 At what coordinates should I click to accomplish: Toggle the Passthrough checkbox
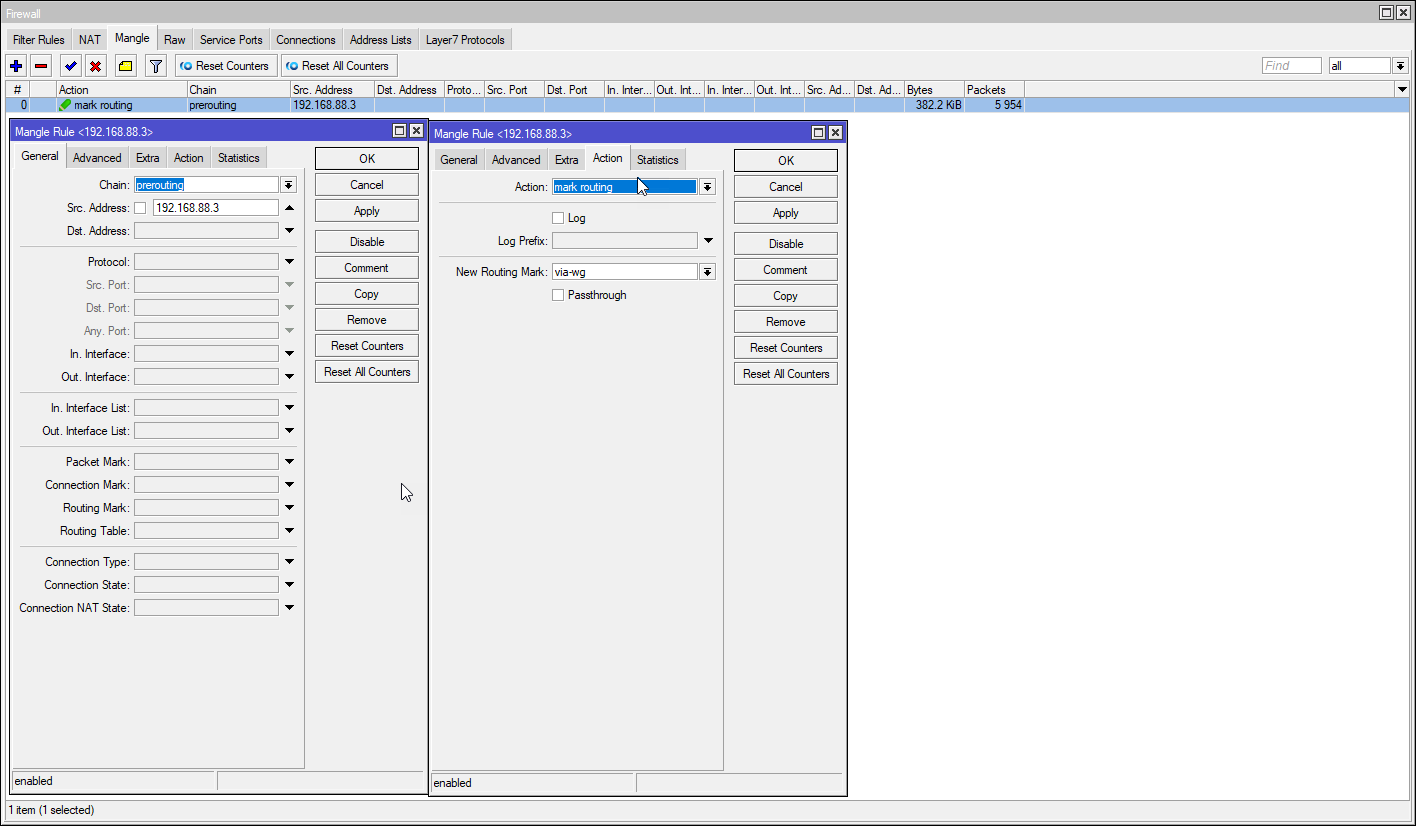[558, 295]
